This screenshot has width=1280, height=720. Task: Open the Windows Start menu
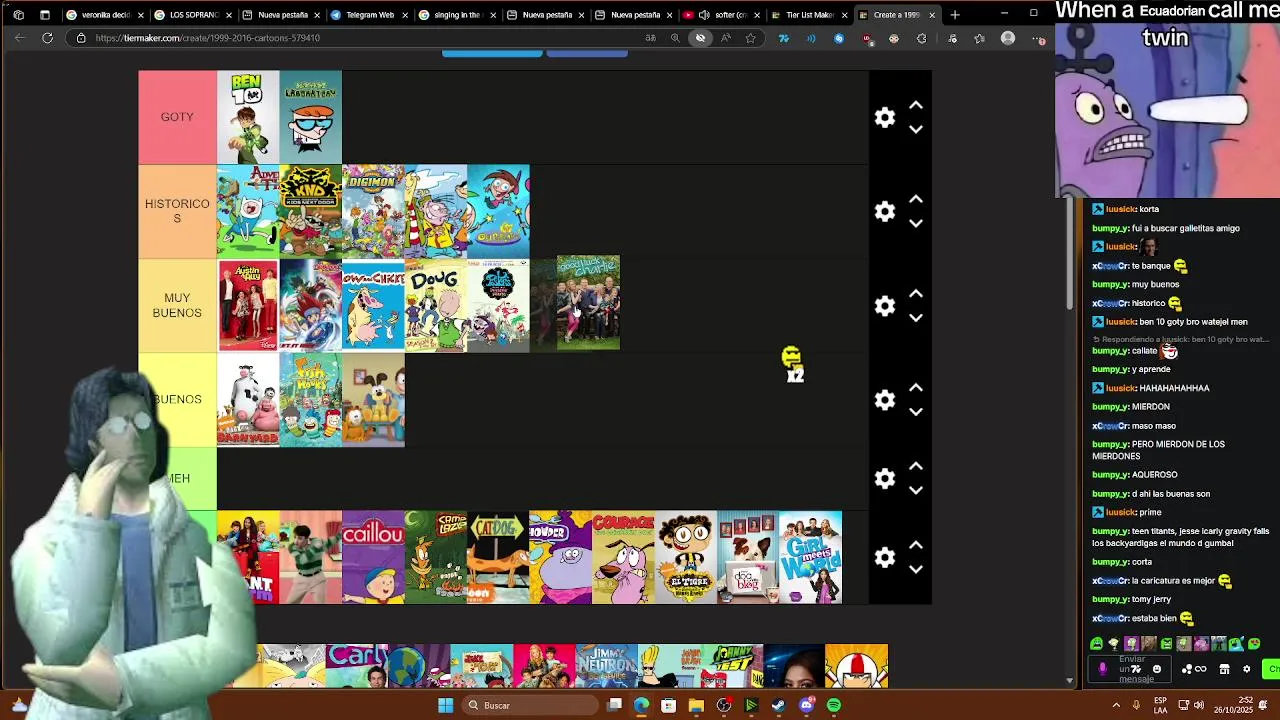pyautogui.click(x=445, y=705)
